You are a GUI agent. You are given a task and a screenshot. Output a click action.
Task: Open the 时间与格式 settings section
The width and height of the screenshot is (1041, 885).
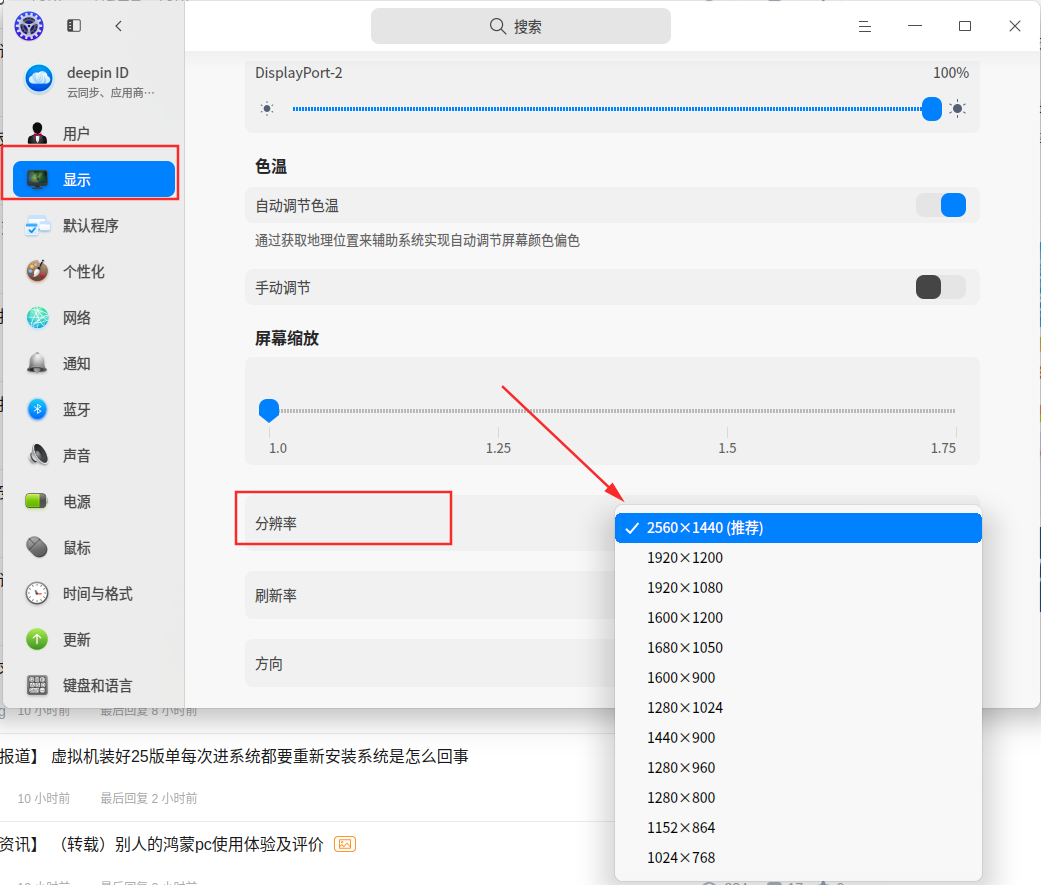pos(94,593)
